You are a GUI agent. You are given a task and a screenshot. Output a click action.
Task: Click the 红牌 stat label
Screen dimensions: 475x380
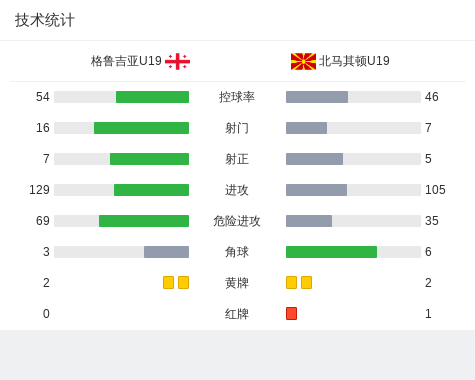pyautogui.click(x=237, y=314)
